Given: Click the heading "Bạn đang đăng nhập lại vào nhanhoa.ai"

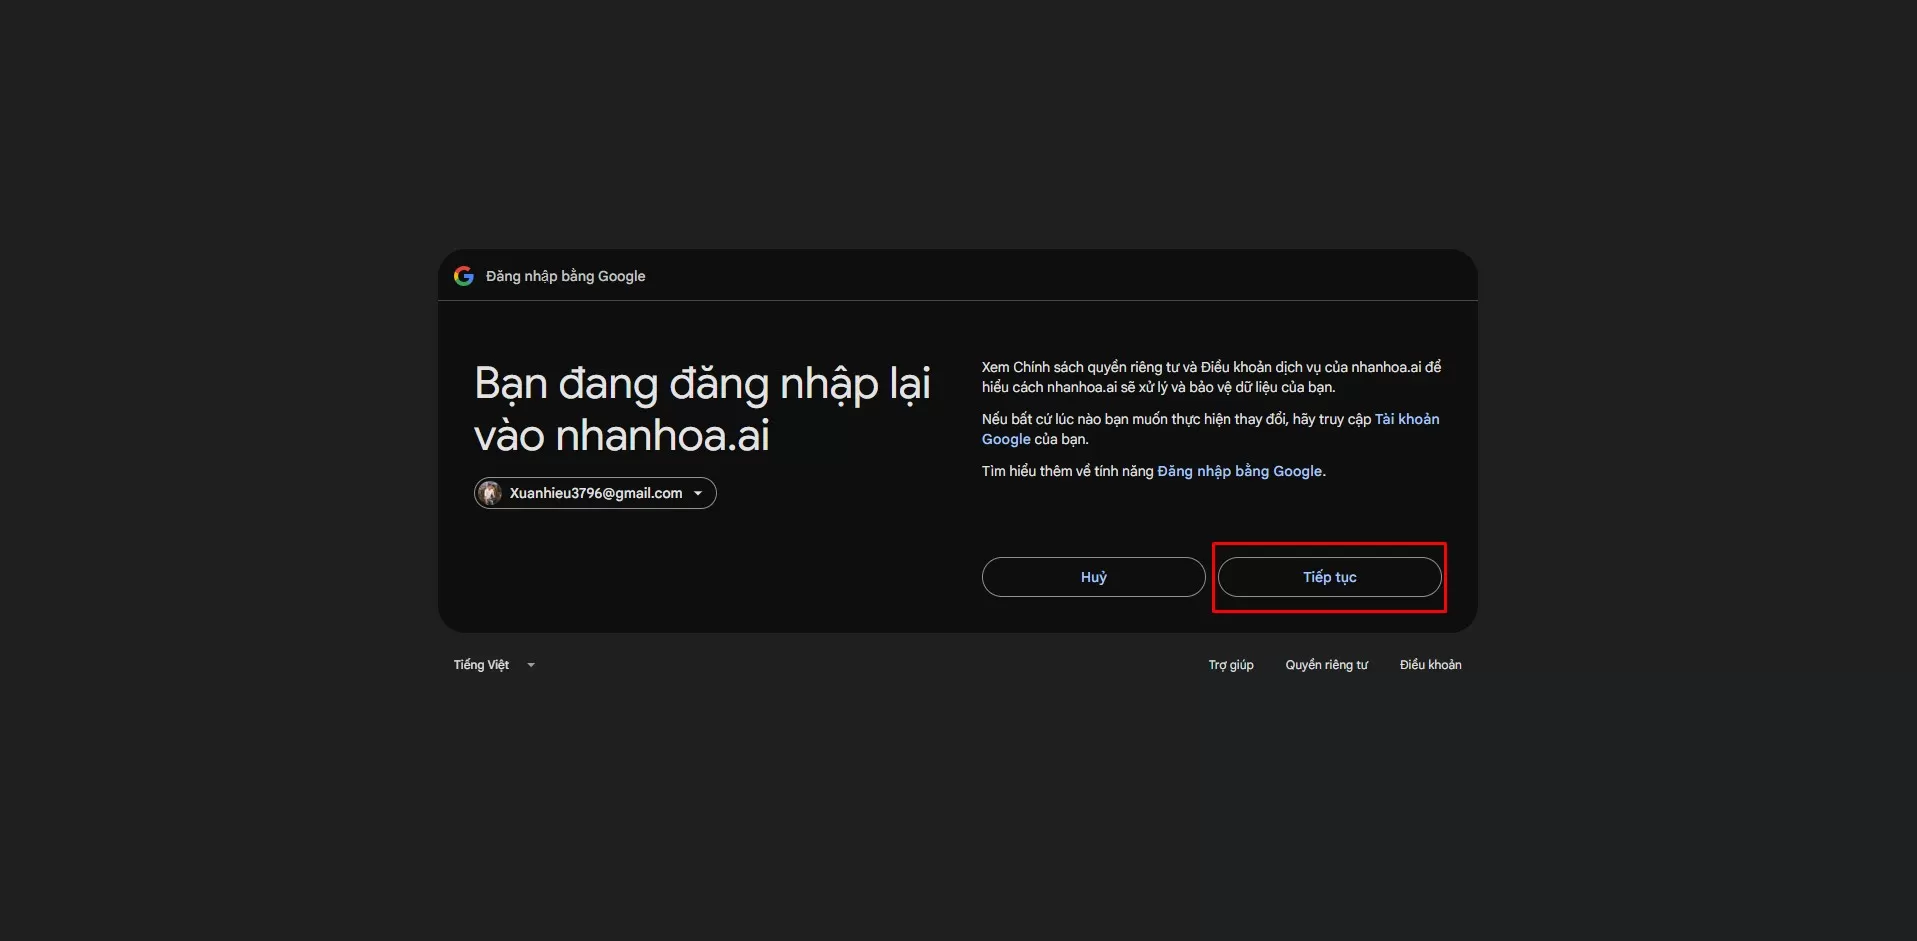Looking at the screenshot, I should (x=702, y=409).
